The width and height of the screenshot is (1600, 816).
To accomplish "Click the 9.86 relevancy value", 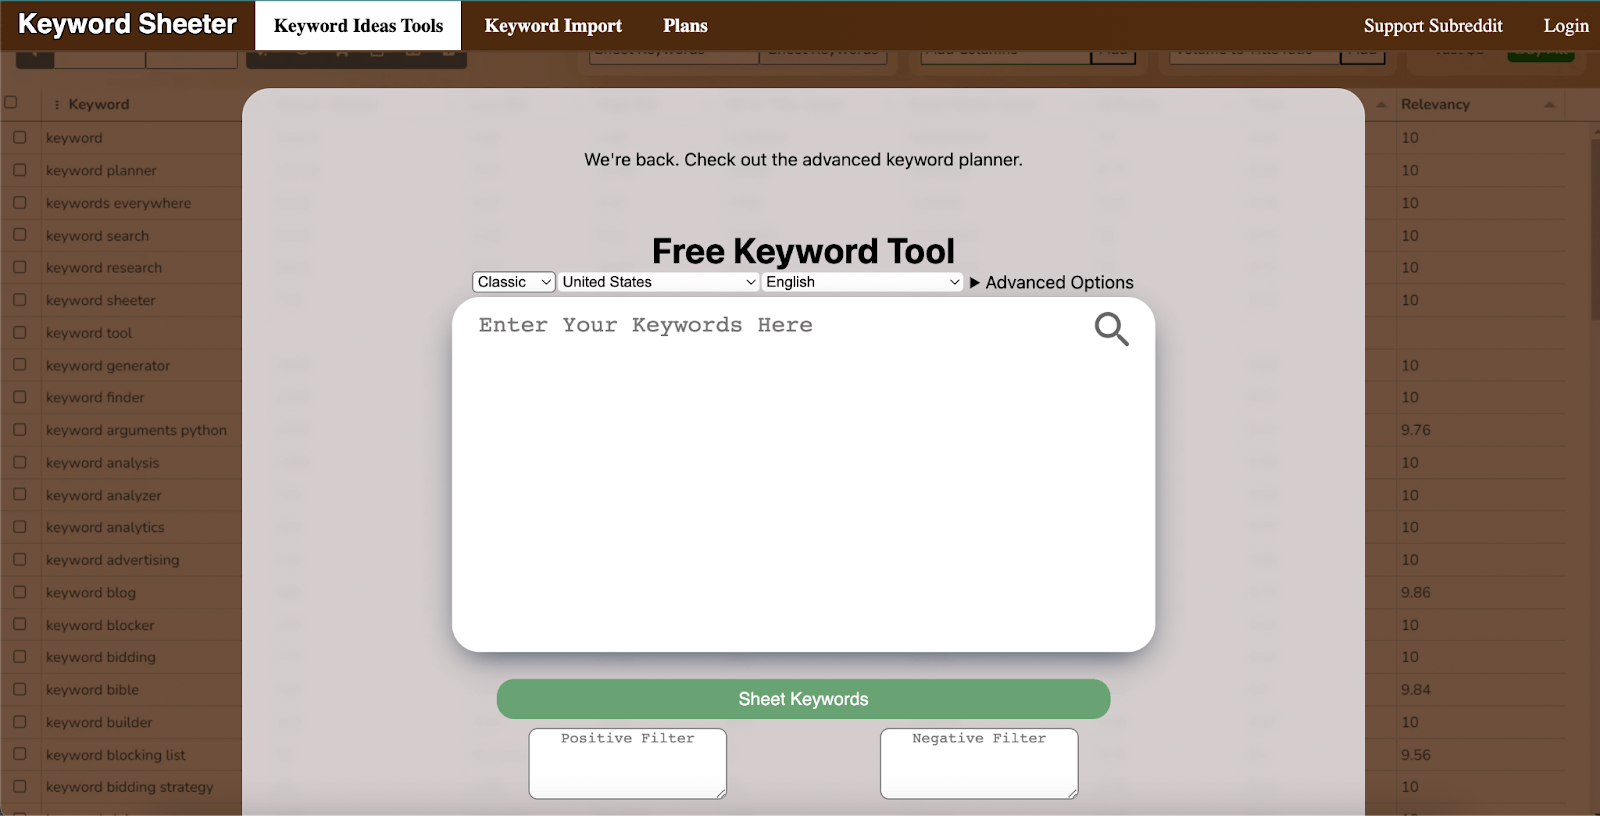I will (x=1415, y=592).
